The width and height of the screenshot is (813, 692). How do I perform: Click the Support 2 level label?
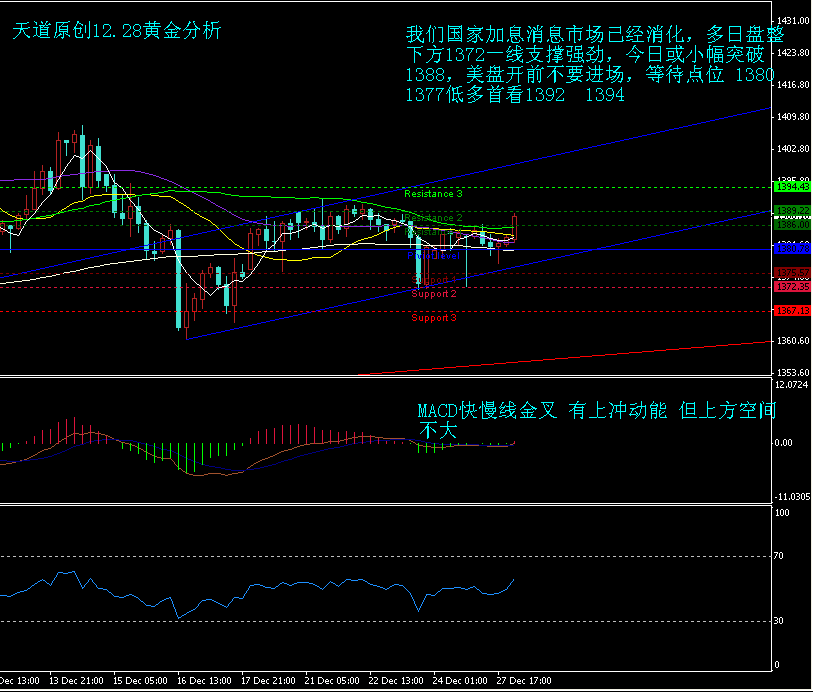434,294
